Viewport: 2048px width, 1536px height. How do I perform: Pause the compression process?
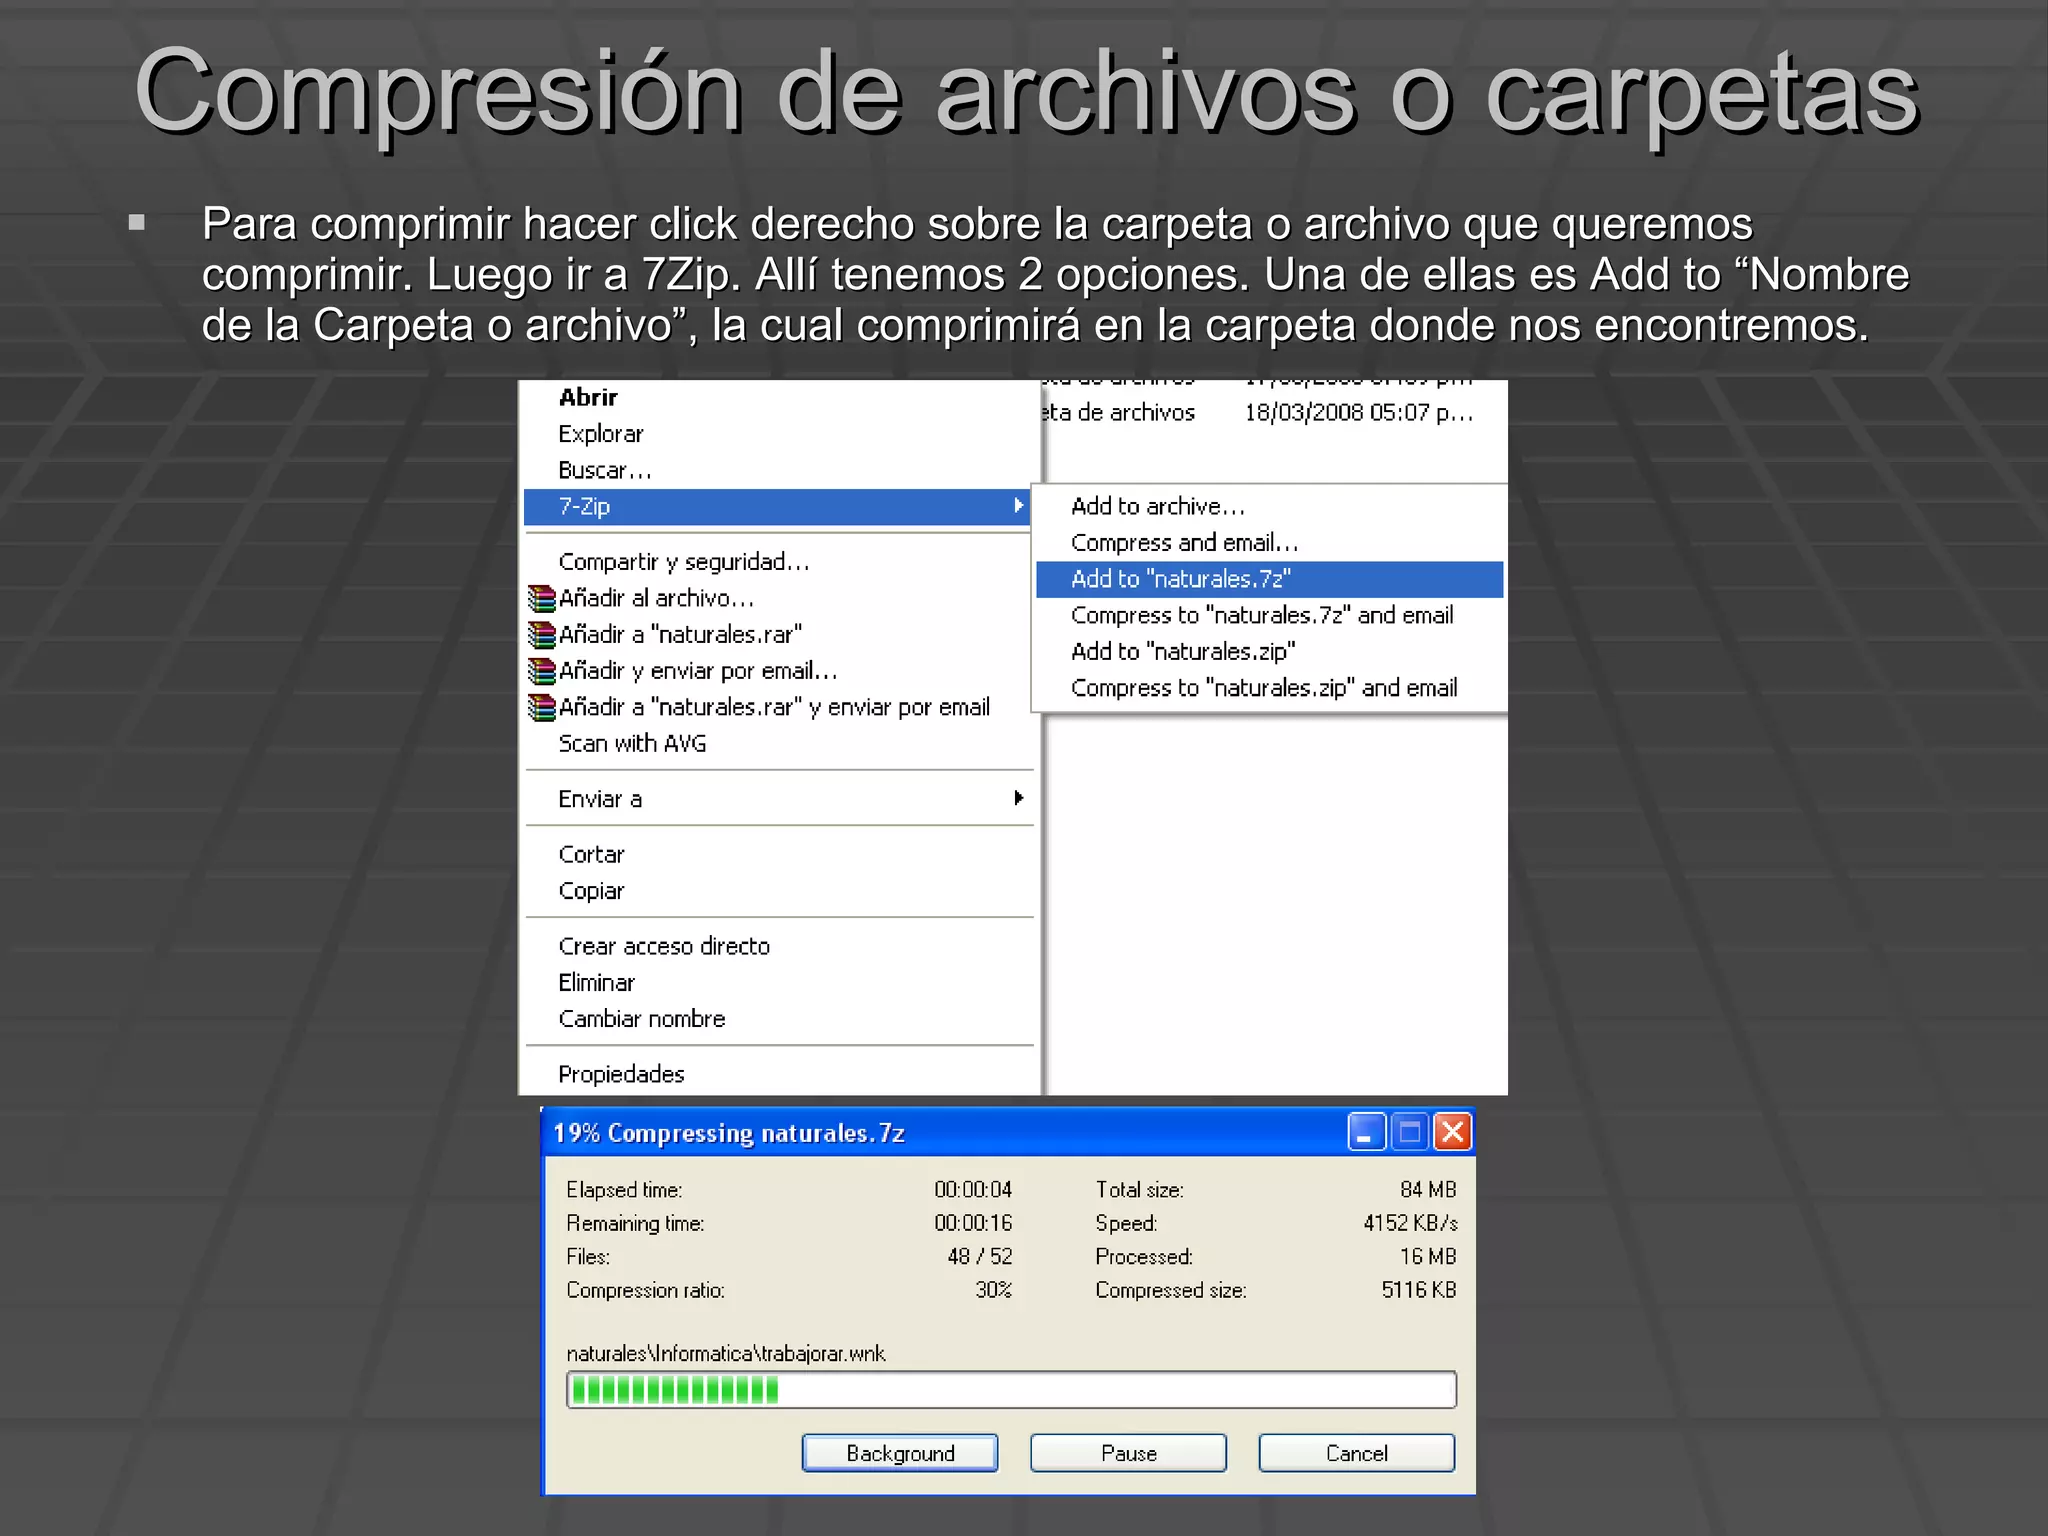(1128, 1453)
